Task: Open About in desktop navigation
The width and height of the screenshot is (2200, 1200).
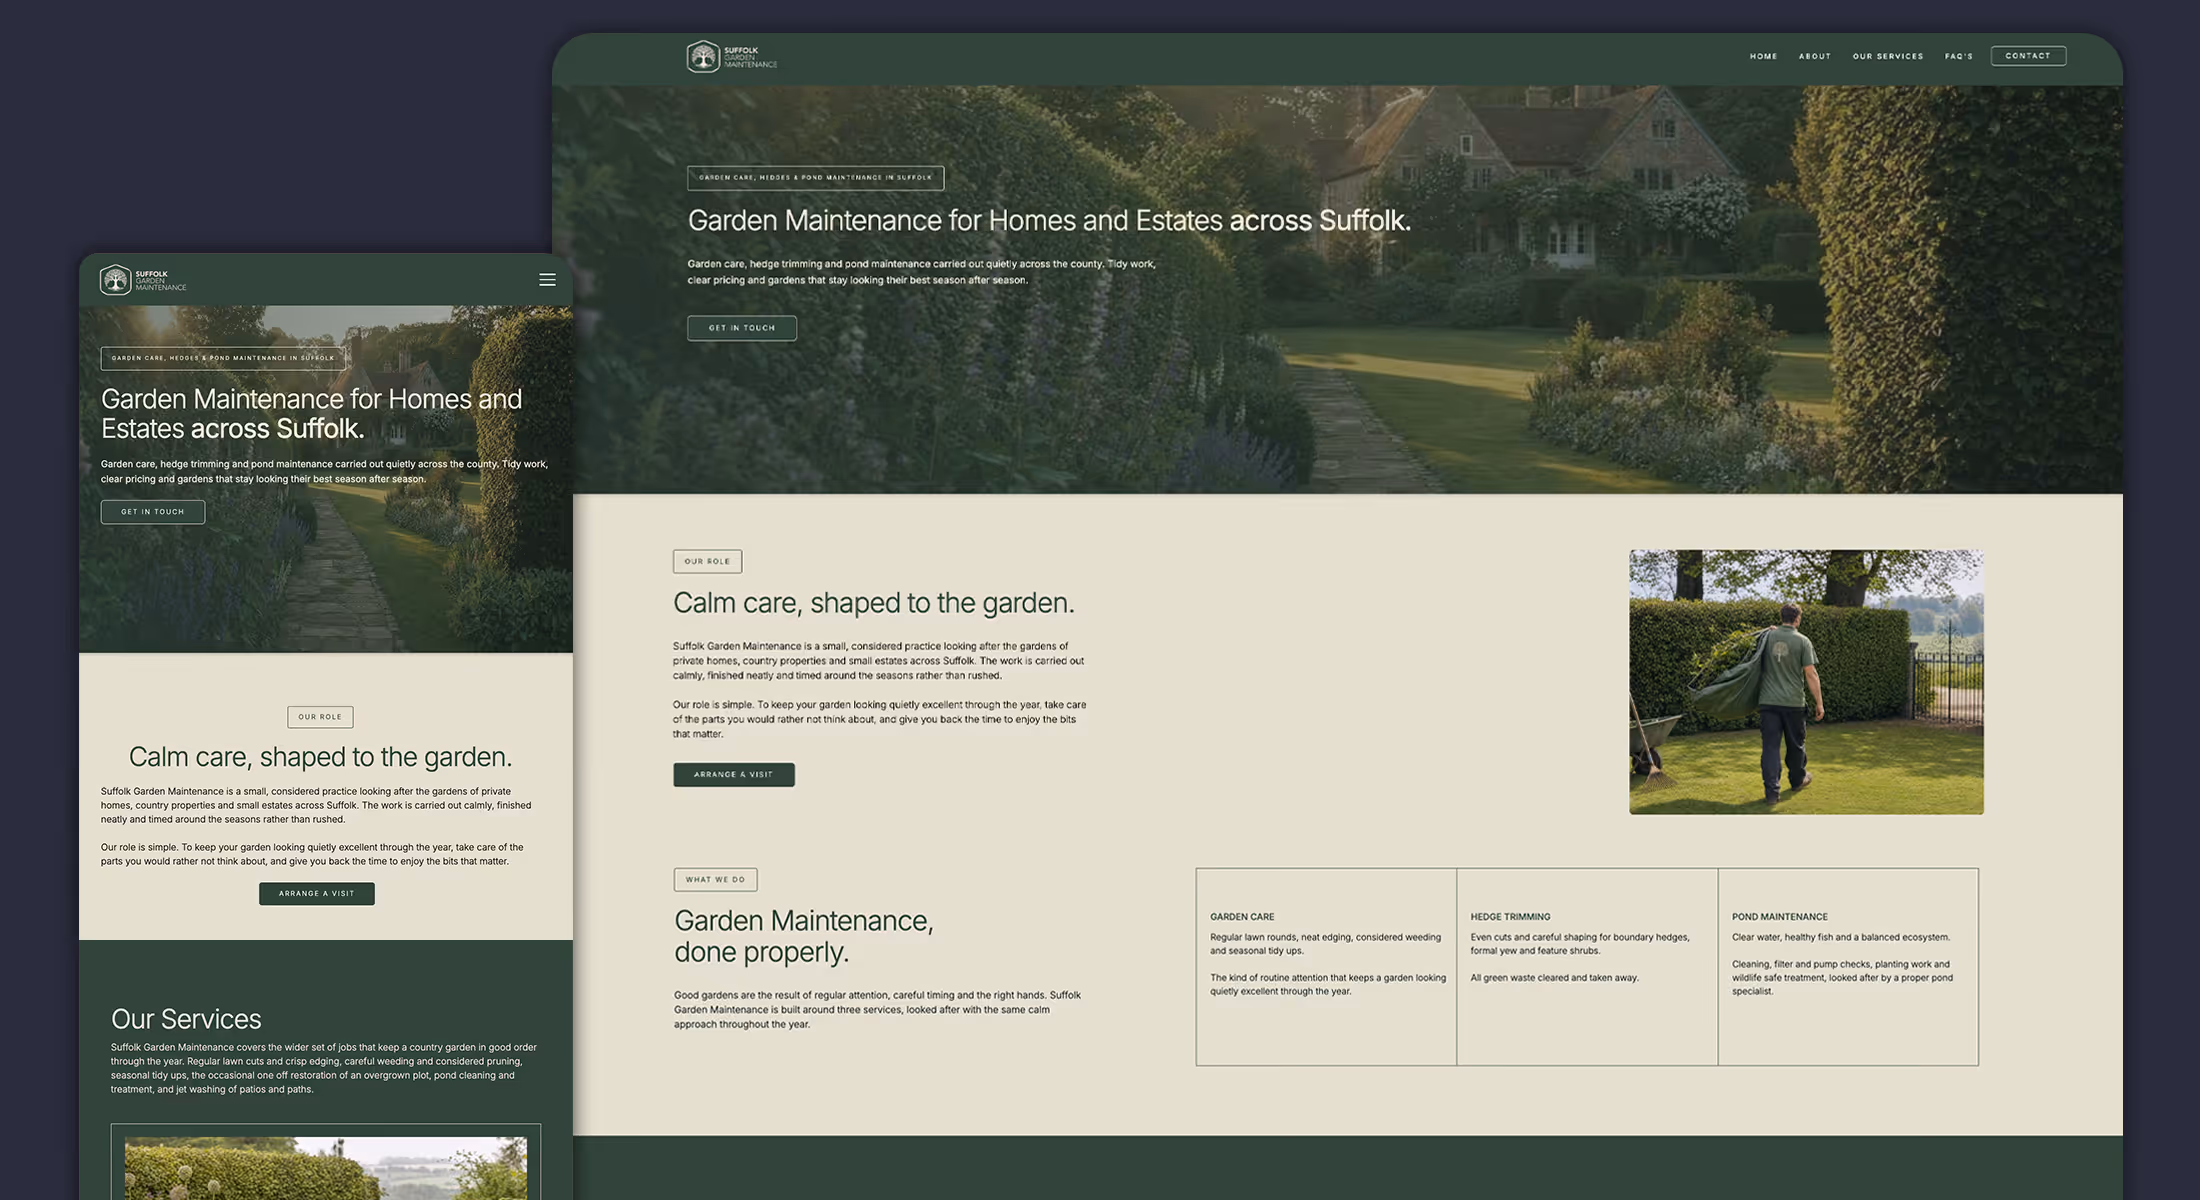Action: click(1814, 56)
